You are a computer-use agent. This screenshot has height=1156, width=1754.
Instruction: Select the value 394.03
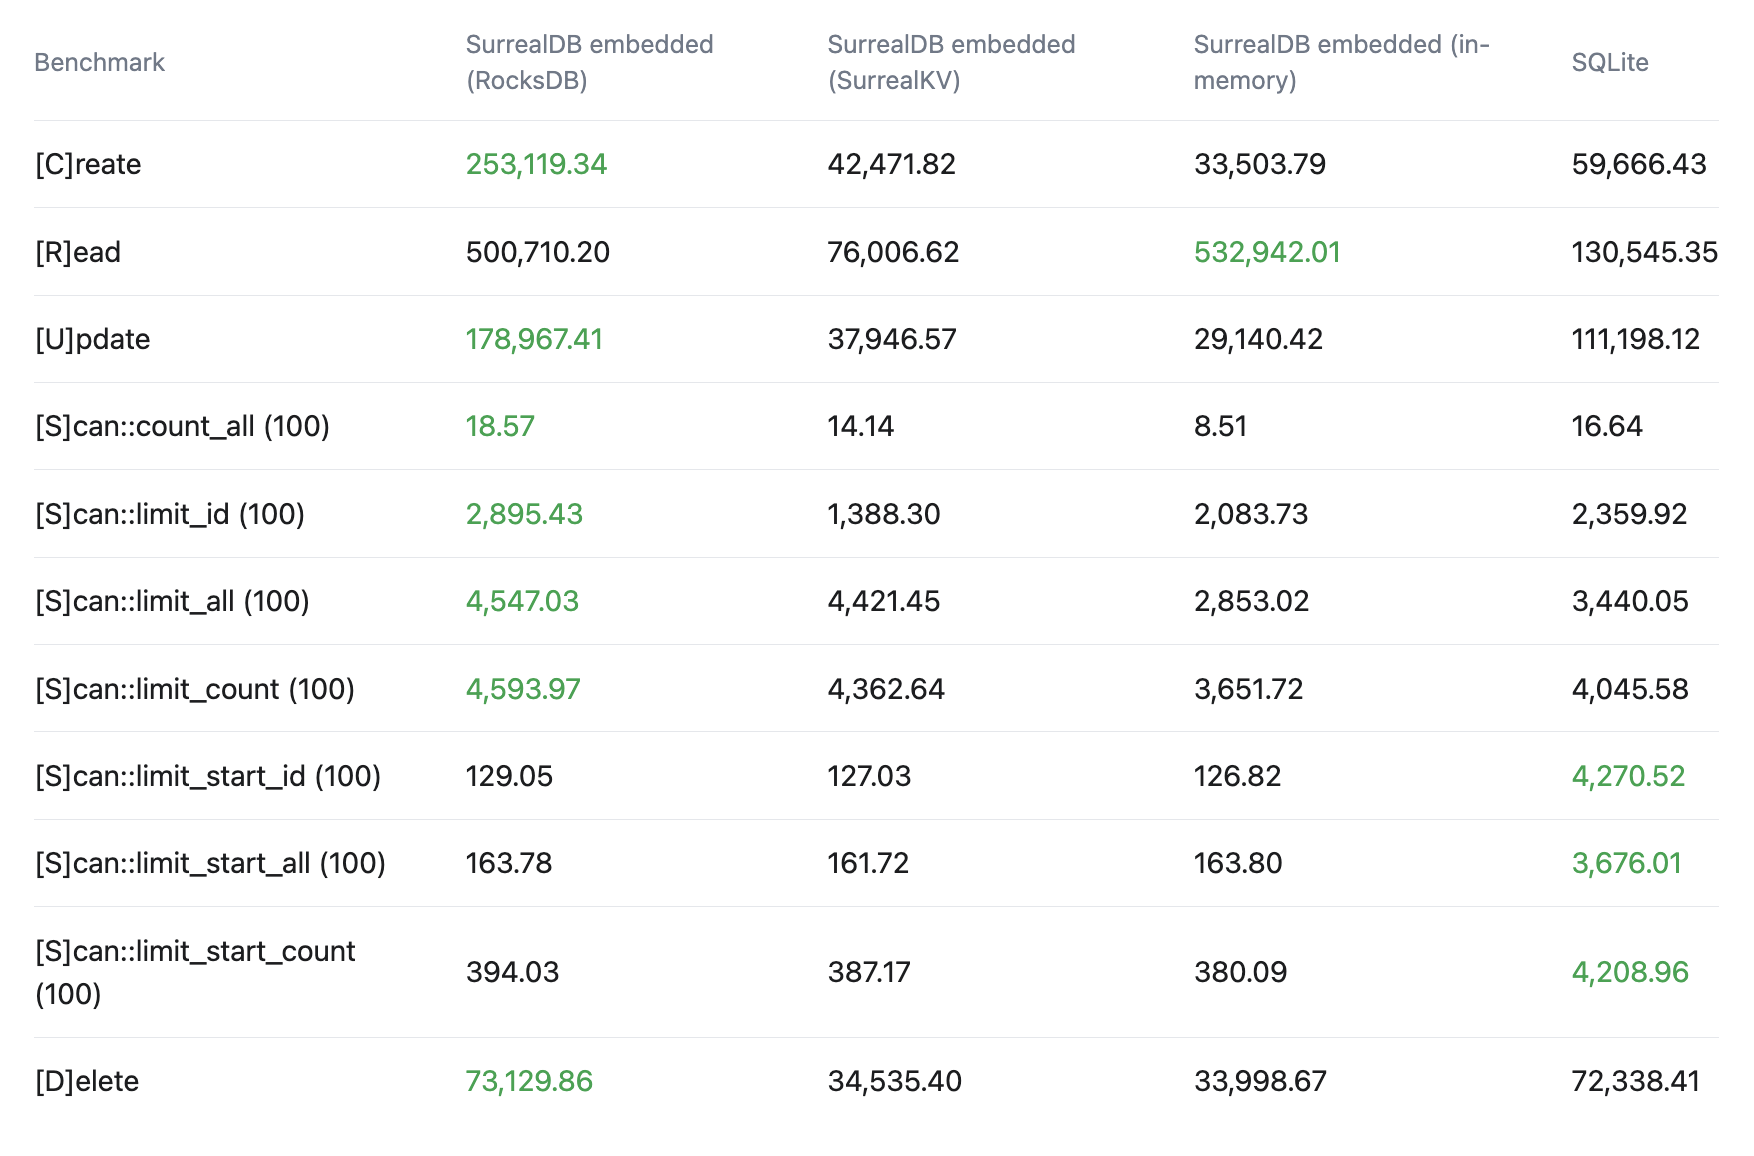tap(512, 972)
